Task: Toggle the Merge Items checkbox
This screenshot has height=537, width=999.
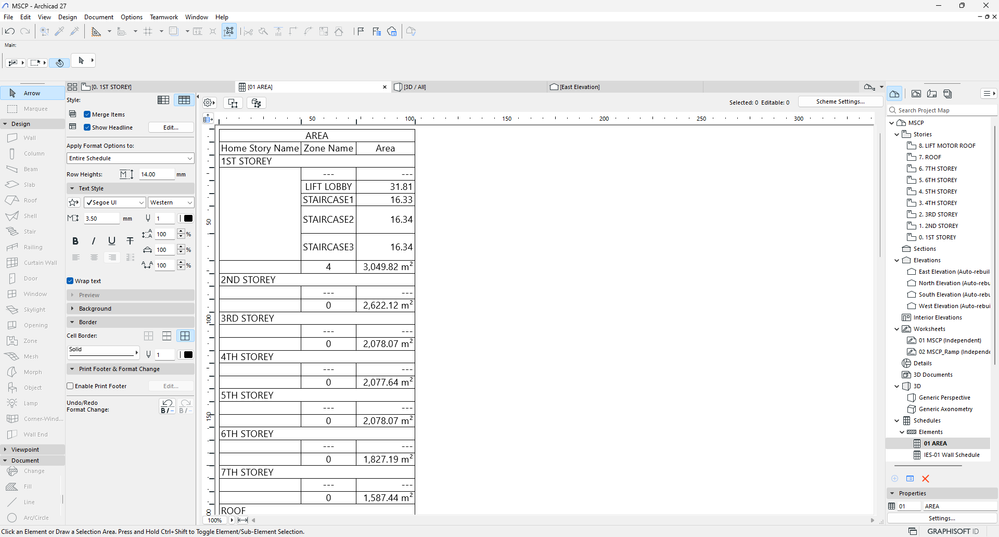Action: coord(87,115)
